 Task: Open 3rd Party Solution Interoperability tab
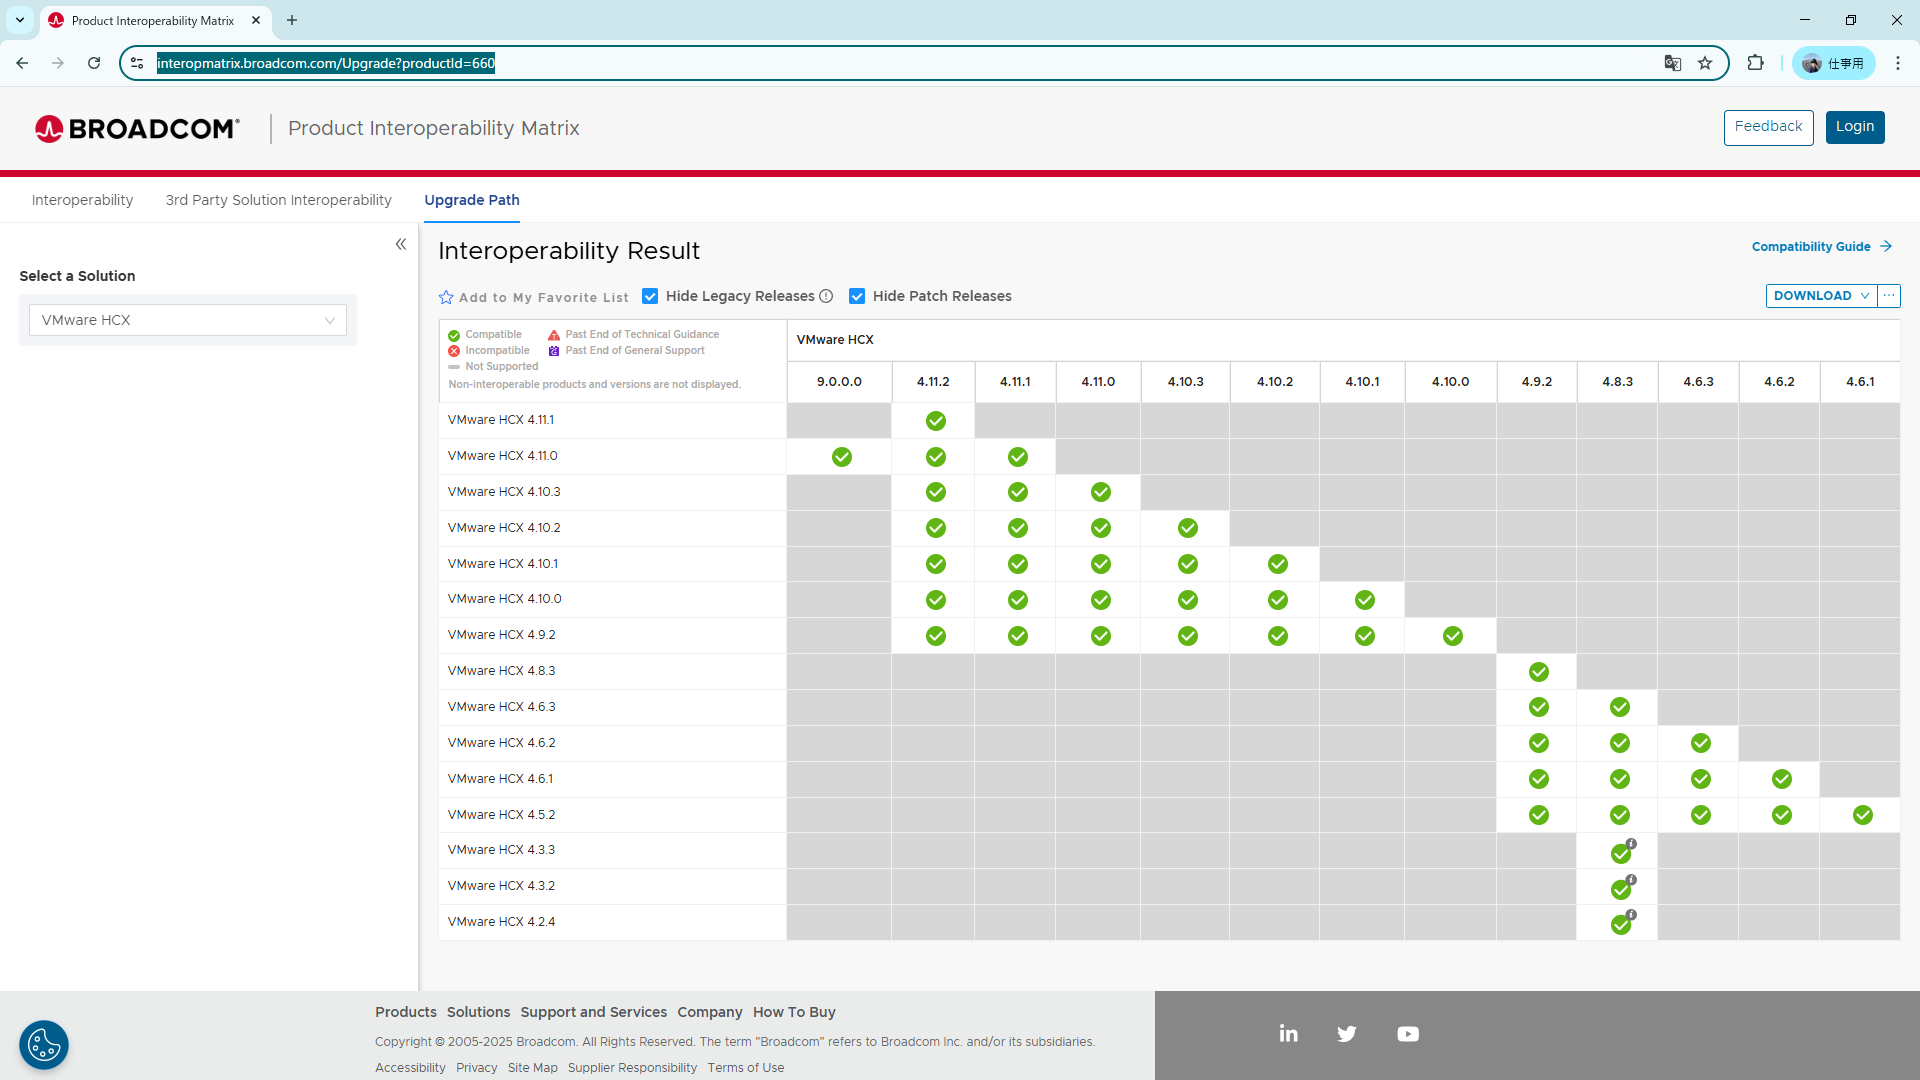click(278, 200)
